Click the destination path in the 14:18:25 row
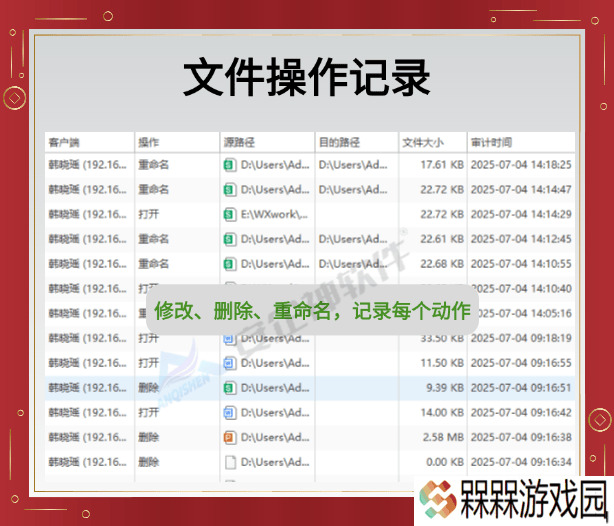The height and width of the screenshot is (526, 614). pos(353,165)
